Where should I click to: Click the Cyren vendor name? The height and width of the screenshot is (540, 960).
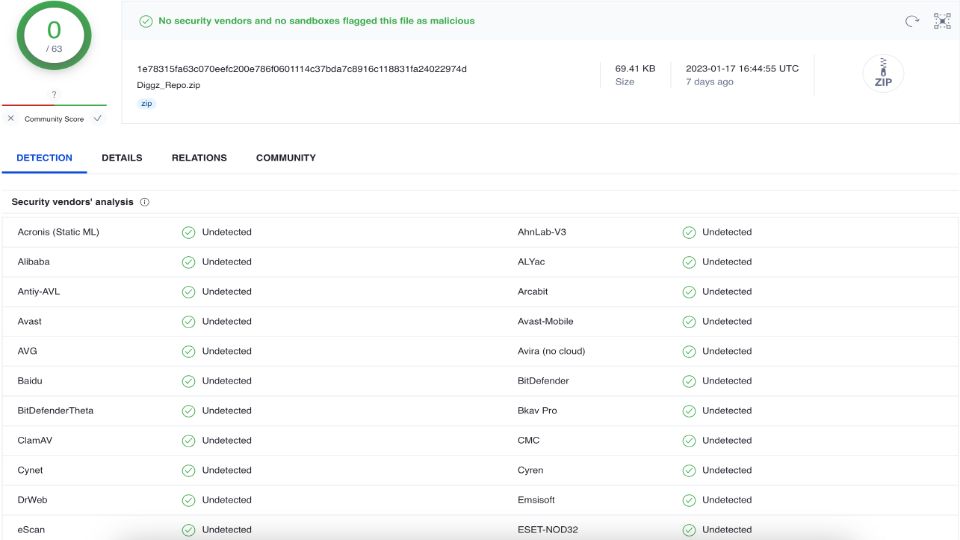530,470
